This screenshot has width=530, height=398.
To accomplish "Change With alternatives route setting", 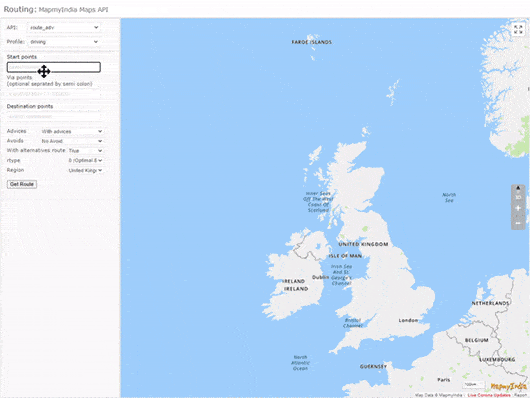I will pos(85,150).
